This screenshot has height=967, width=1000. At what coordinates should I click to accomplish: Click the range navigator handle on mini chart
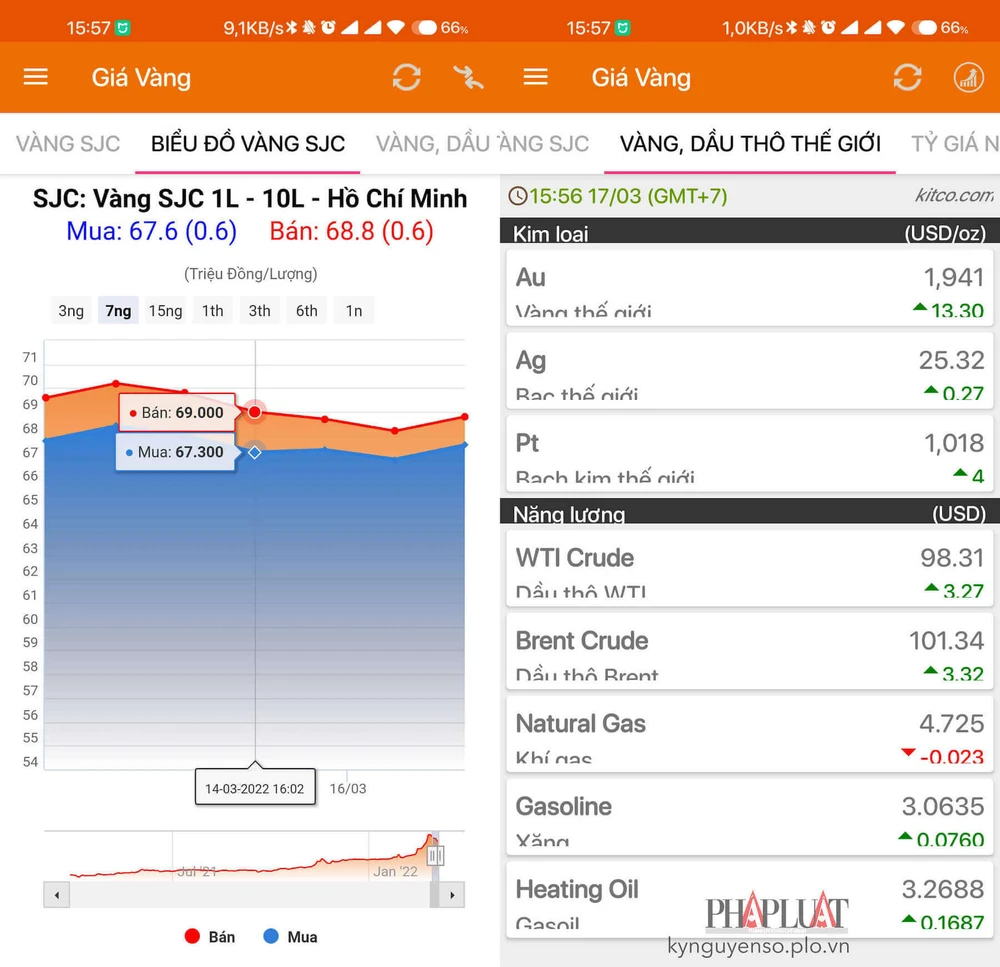[x=435, y=855]
